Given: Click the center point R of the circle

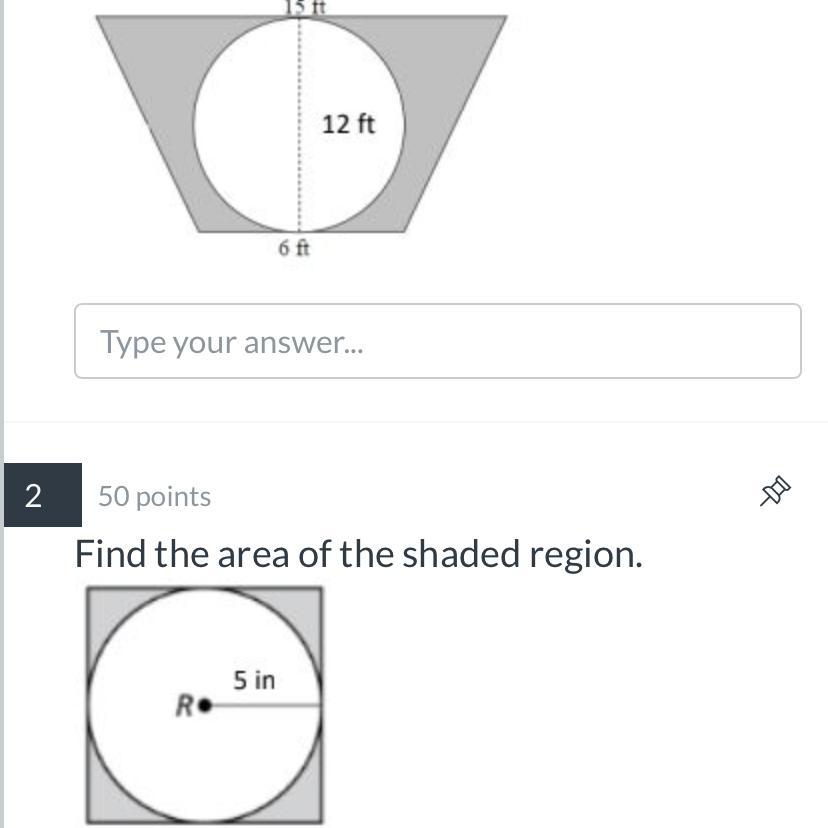Looking at the screenshot, I should pyautogui.click(x=205, y=705).
